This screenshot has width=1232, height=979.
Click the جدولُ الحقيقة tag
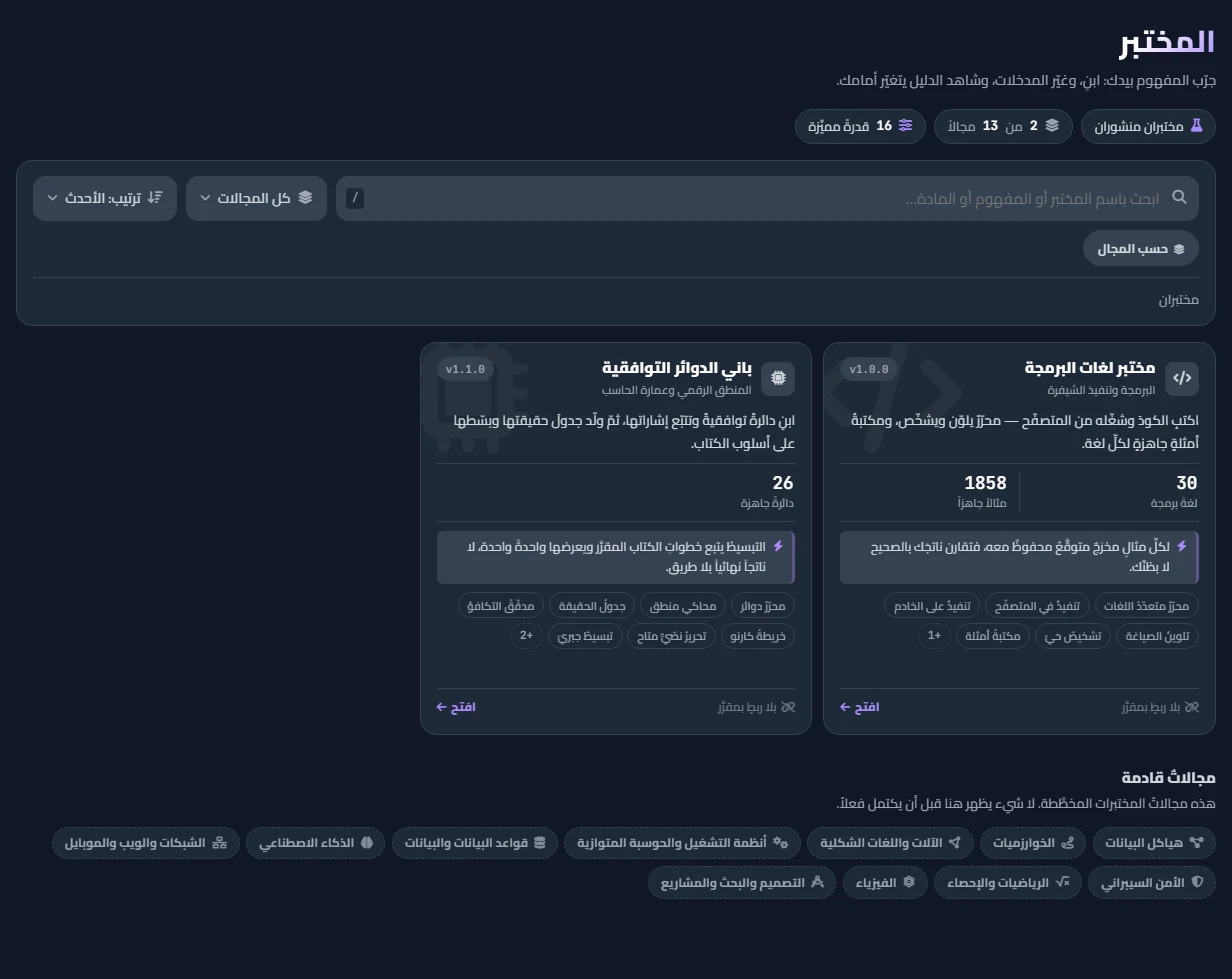point(592,606)
